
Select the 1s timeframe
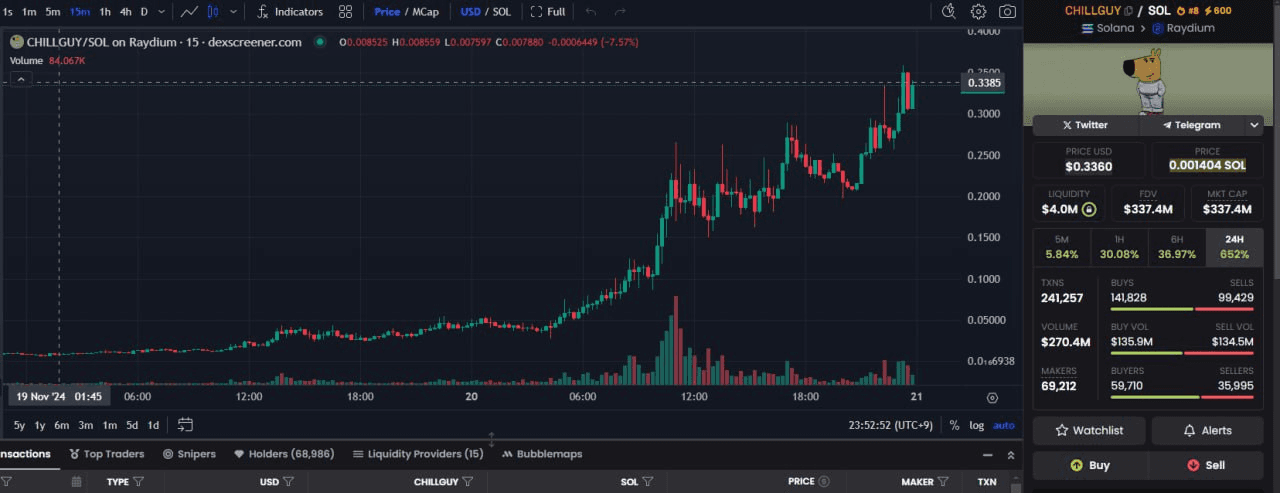click(8, 12)
